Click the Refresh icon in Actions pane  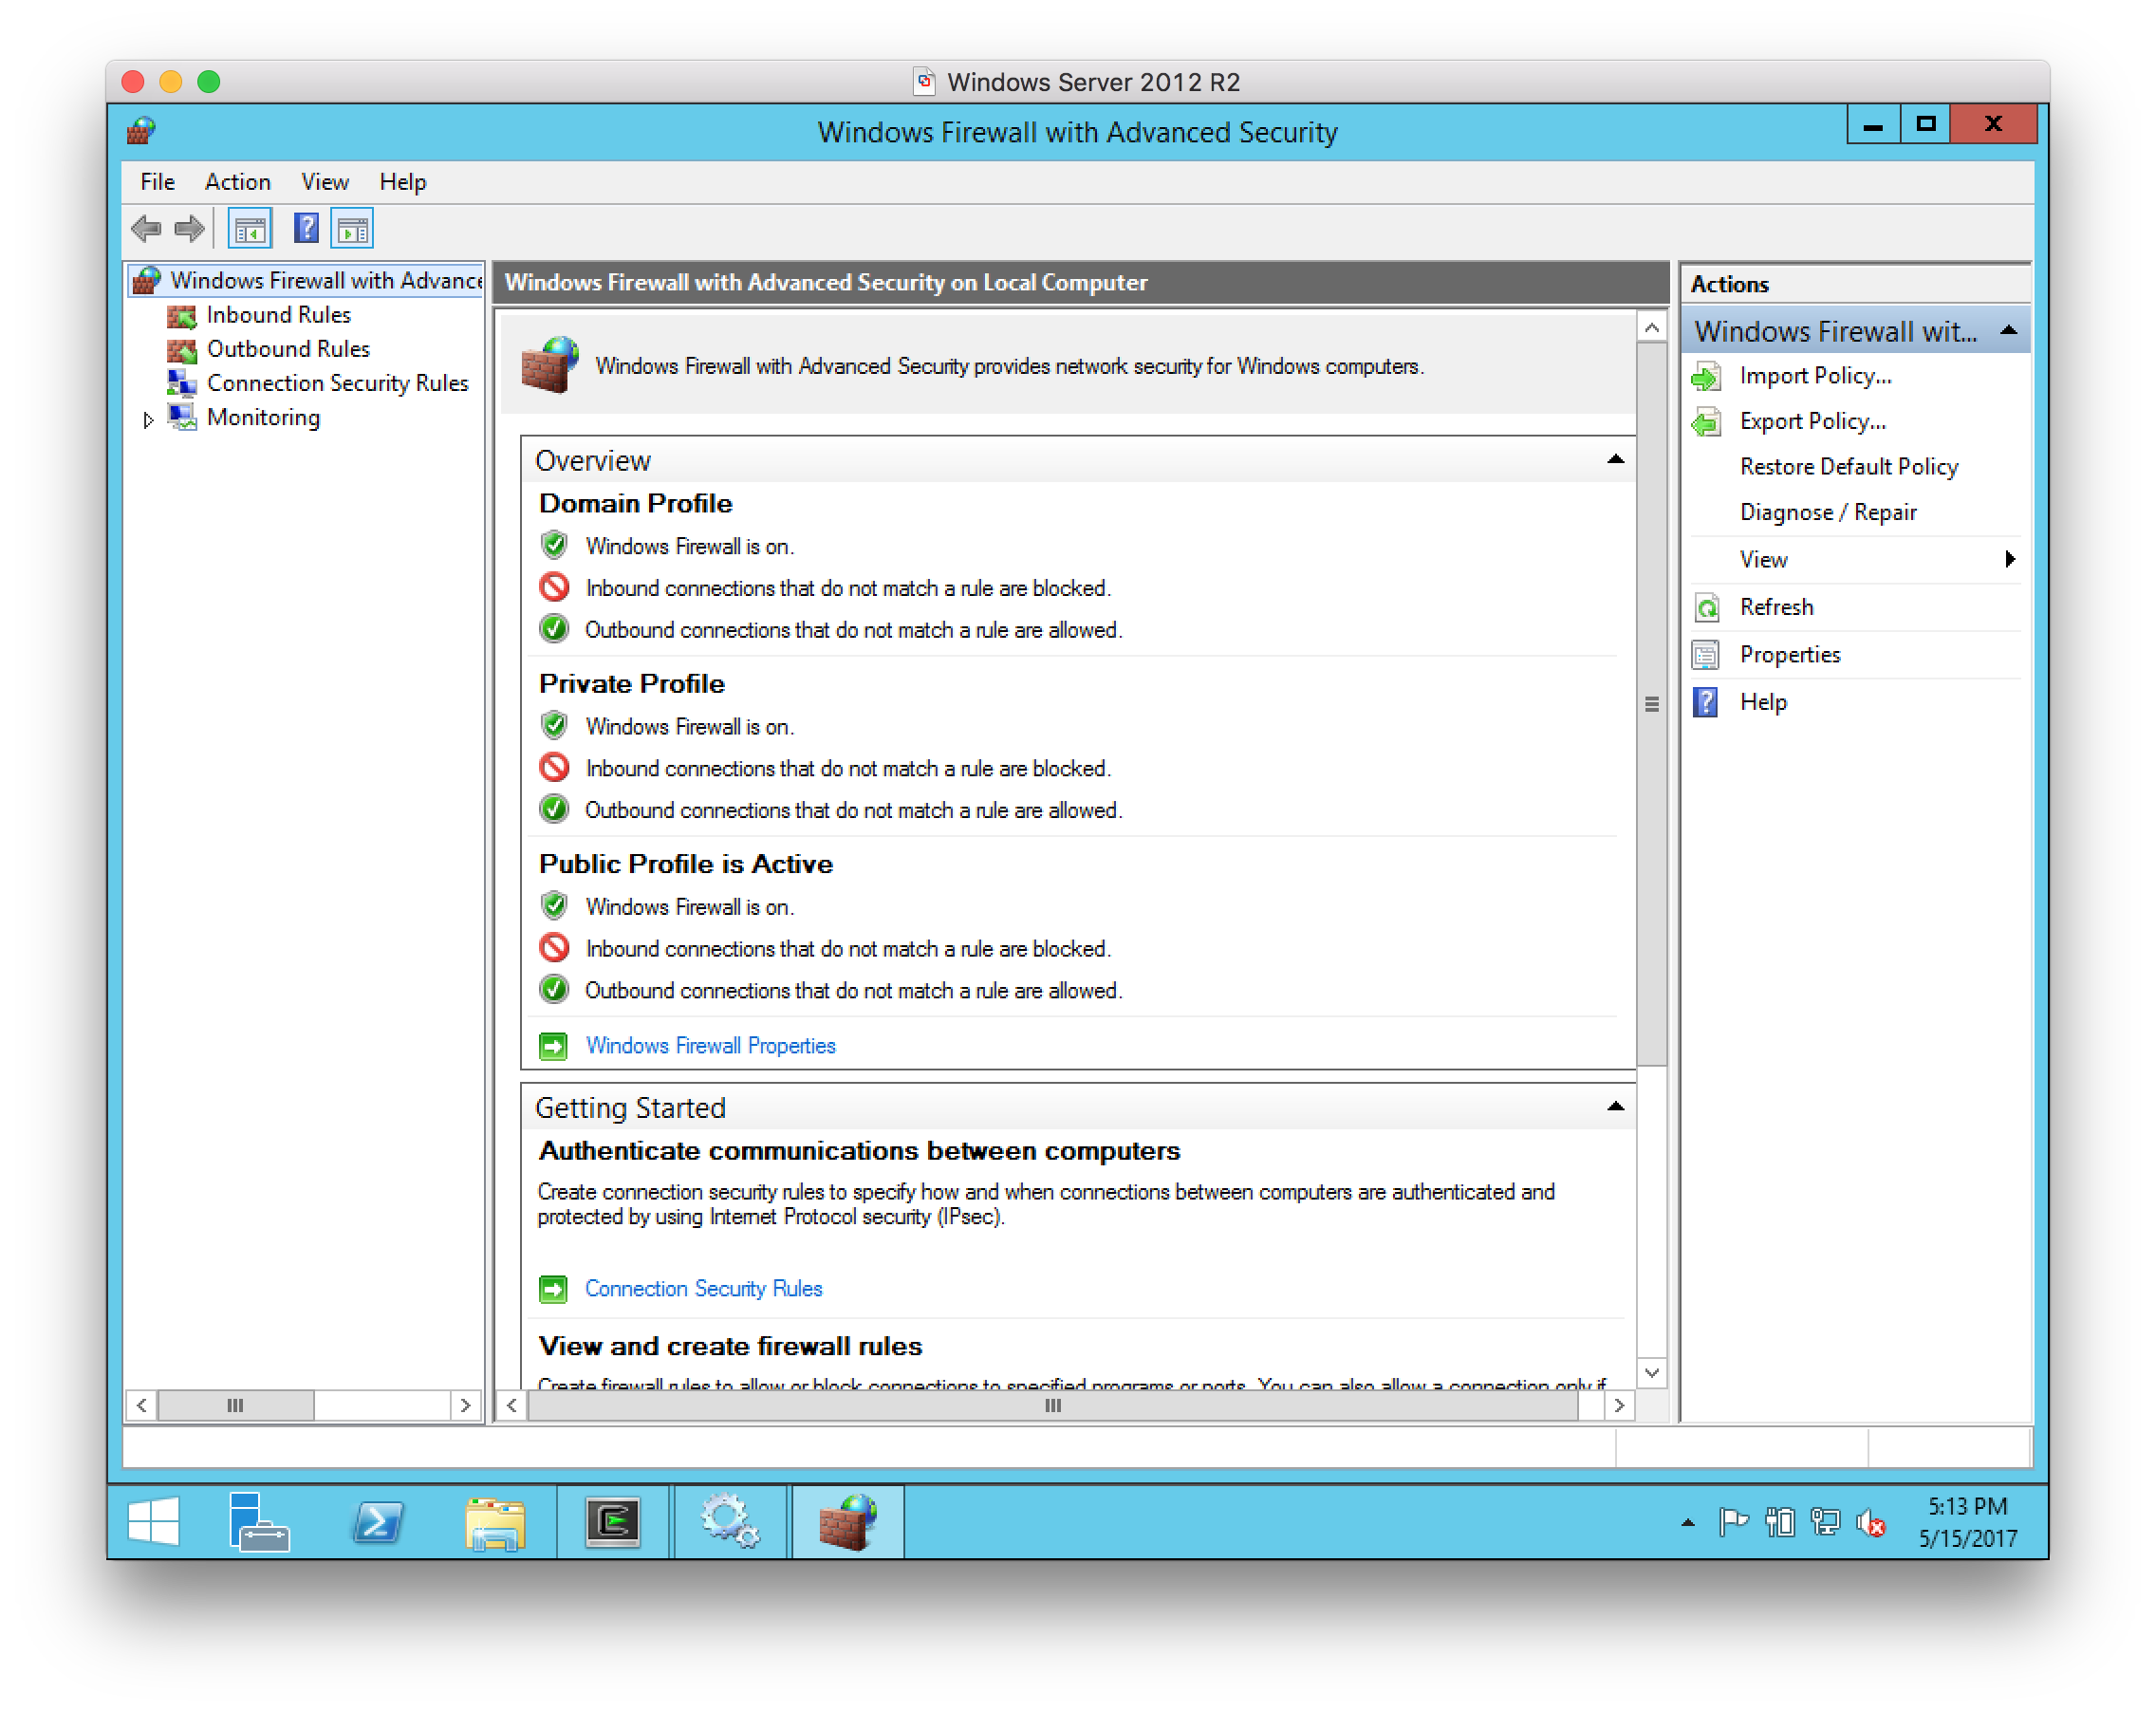(1706, 608)
